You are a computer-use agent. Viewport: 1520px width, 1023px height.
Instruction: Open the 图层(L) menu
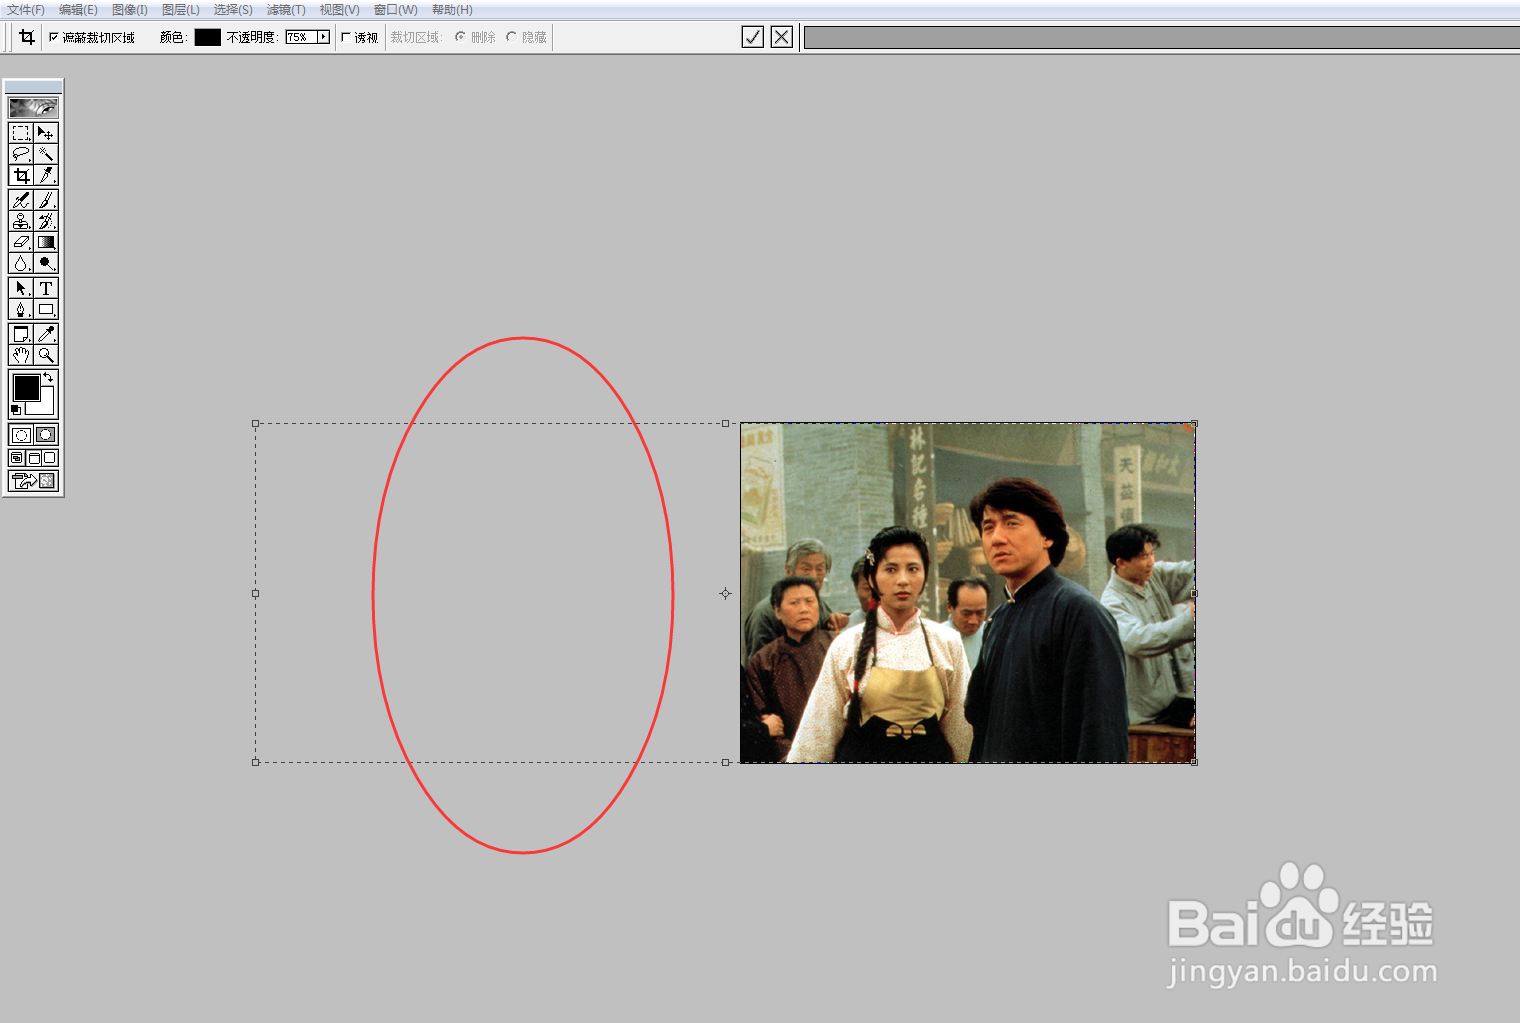[181, 10]
